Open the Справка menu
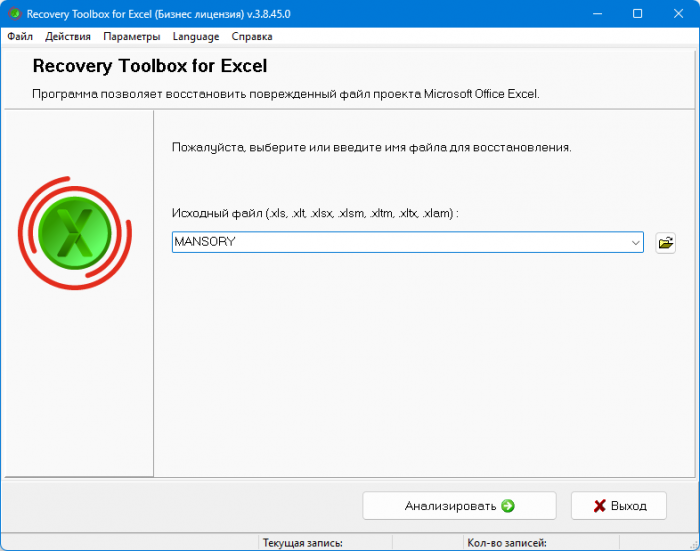This screenshot has height=551, width=700. click(x=252, y=36)
